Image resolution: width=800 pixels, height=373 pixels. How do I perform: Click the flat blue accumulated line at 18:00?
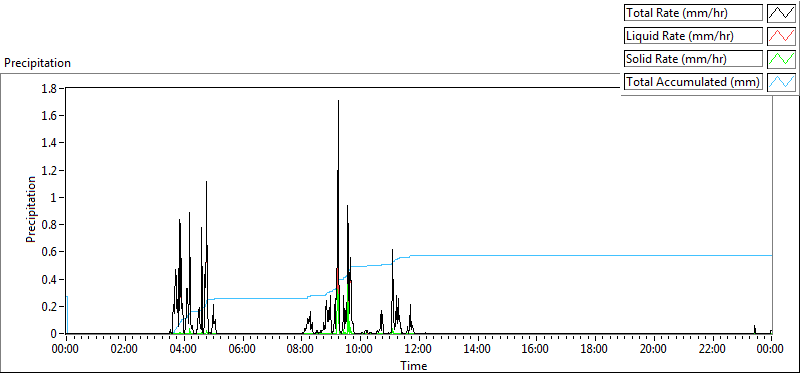click(x=594, y=255)
